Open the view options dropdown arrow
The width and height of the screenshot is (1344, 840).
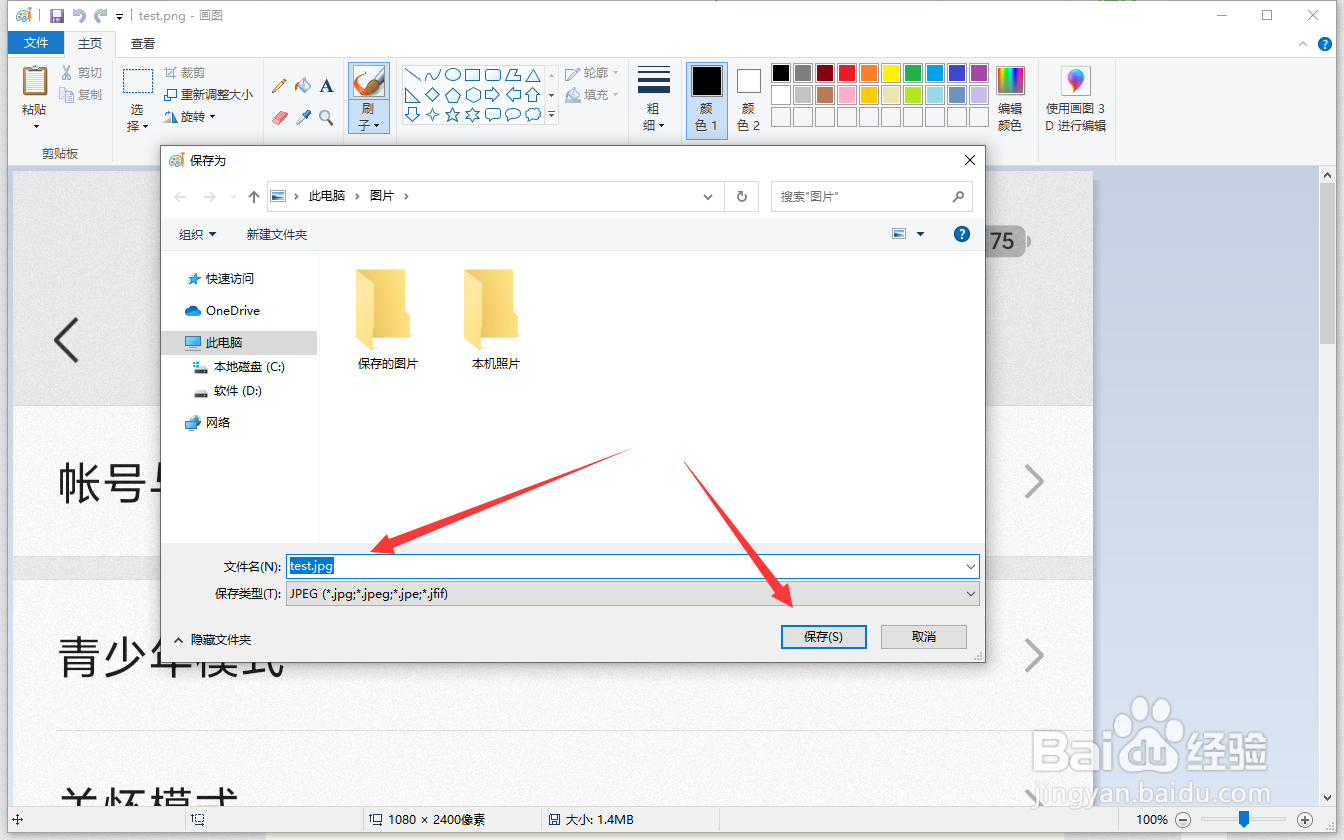coord(920,234)
